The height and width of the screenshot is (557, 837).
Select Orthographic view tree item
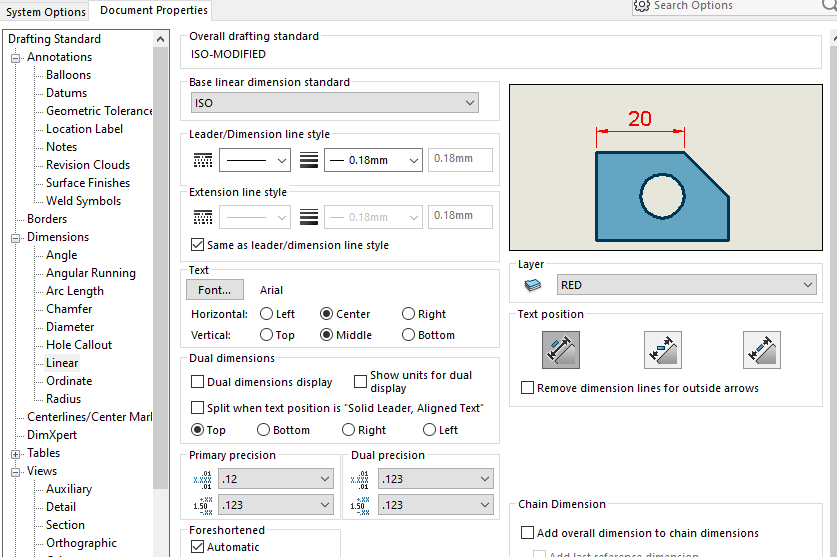(81, 543)
